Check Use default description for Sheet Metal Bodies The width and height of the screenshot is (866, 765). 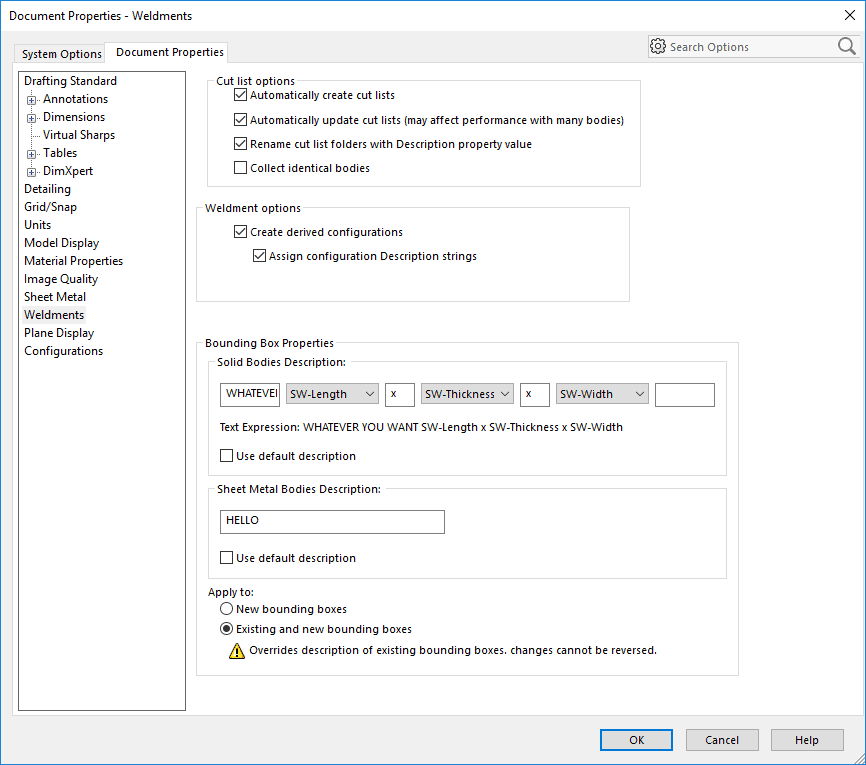click(x=226, y=558)
